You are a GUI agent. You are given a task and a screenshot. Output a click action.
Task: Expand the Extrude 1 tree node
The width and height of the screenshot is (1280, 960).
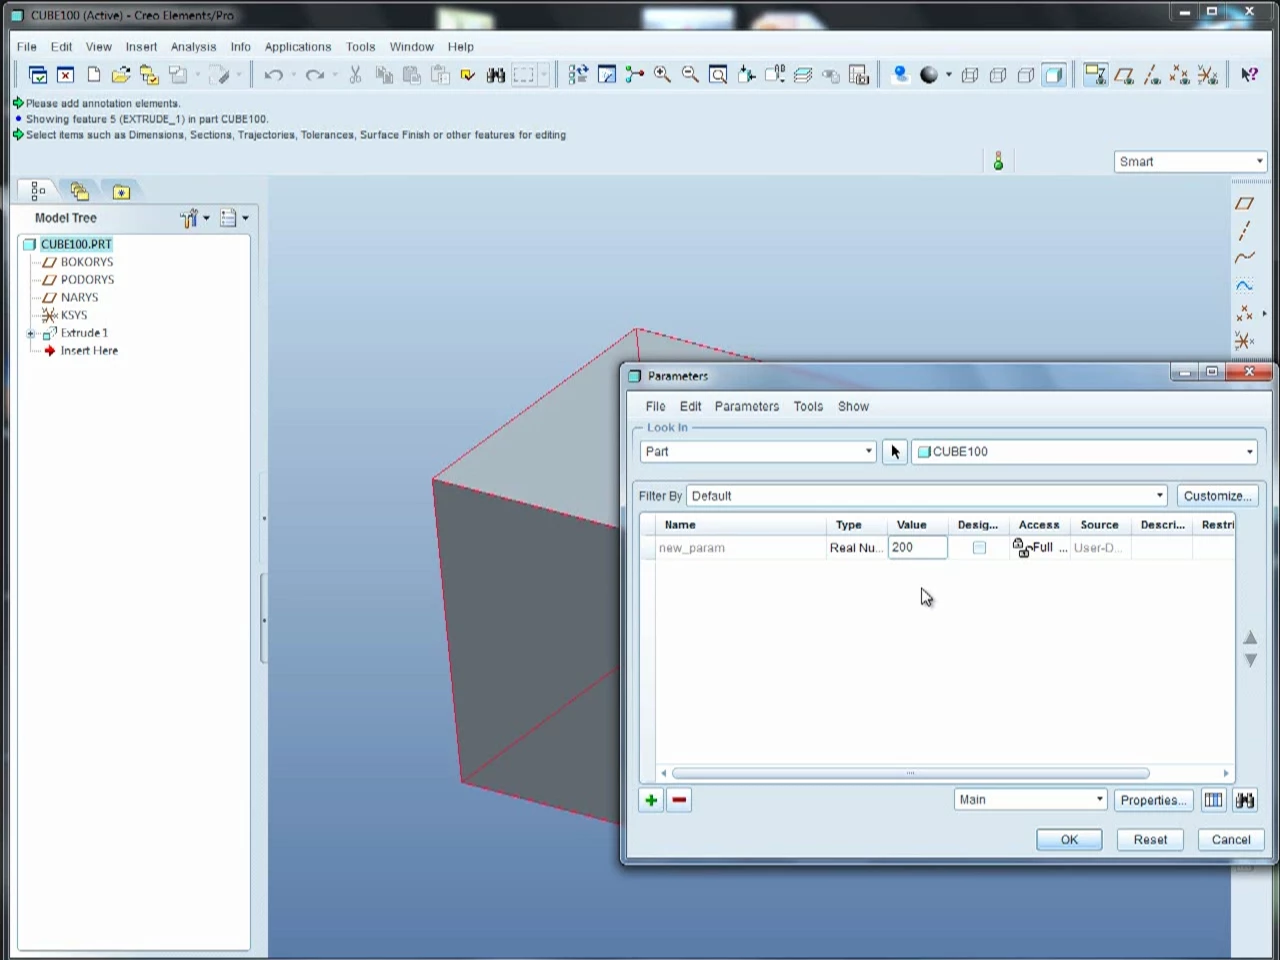coord(31,334)
